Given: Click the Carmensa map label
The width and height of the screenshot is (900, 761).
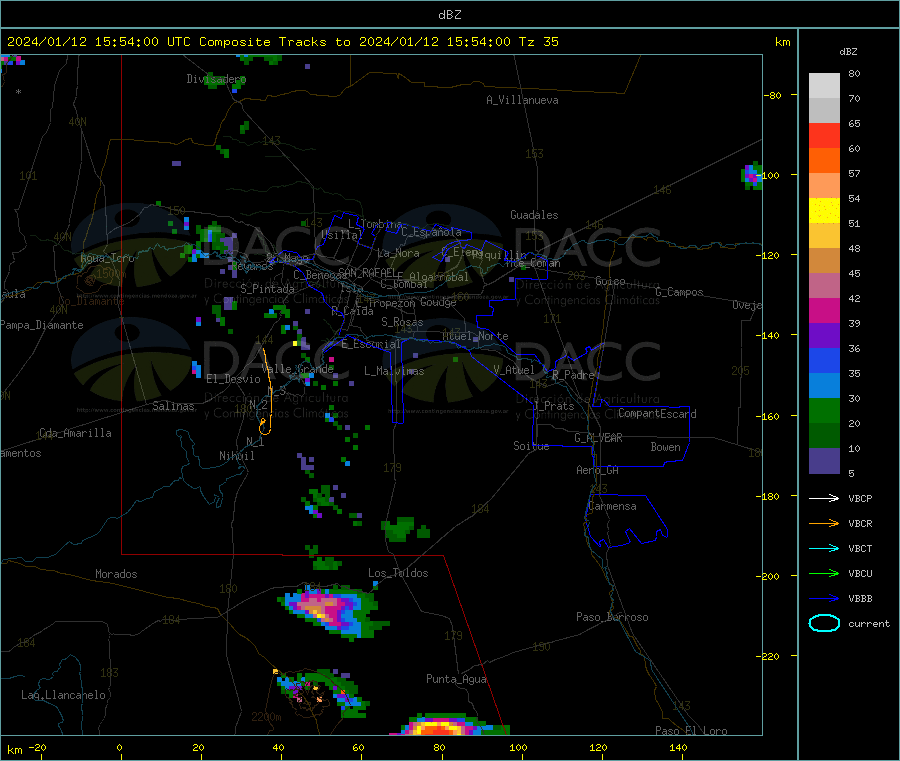Looking at the screenshot, I should point(612,506).
